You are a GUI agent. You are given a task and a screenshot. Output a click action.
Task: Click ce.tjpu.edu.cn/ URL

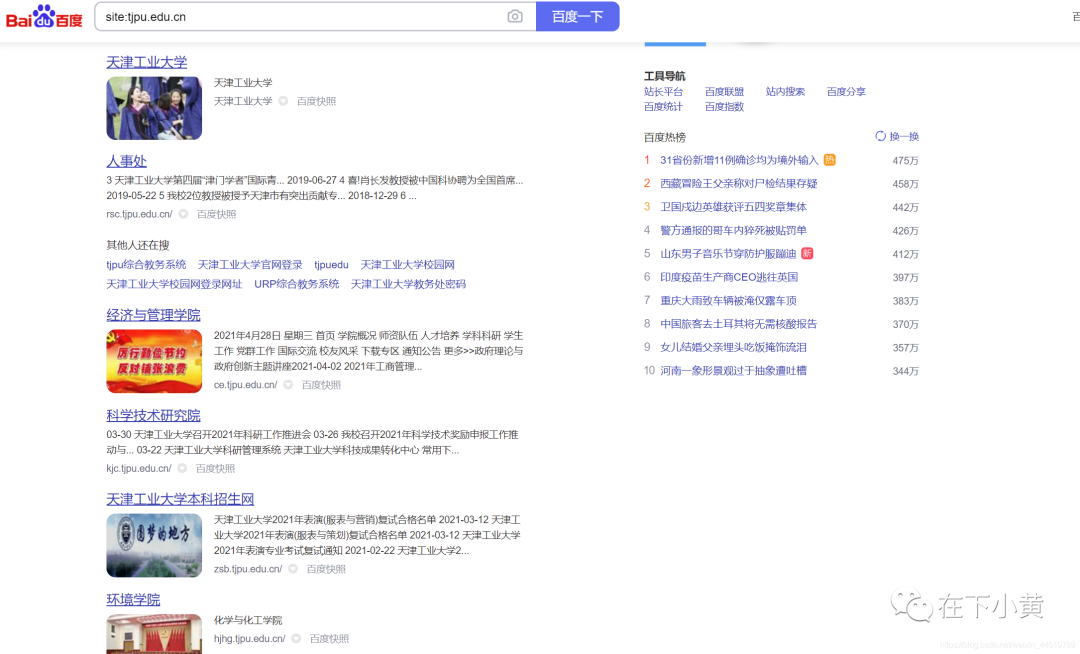[x=245, y=385]
